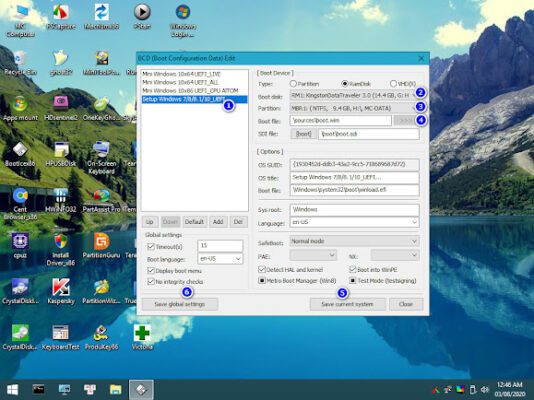Viewport: 534px width, 400px height.
Task: Click into the Timeout value field
Action: pos(220,245)
